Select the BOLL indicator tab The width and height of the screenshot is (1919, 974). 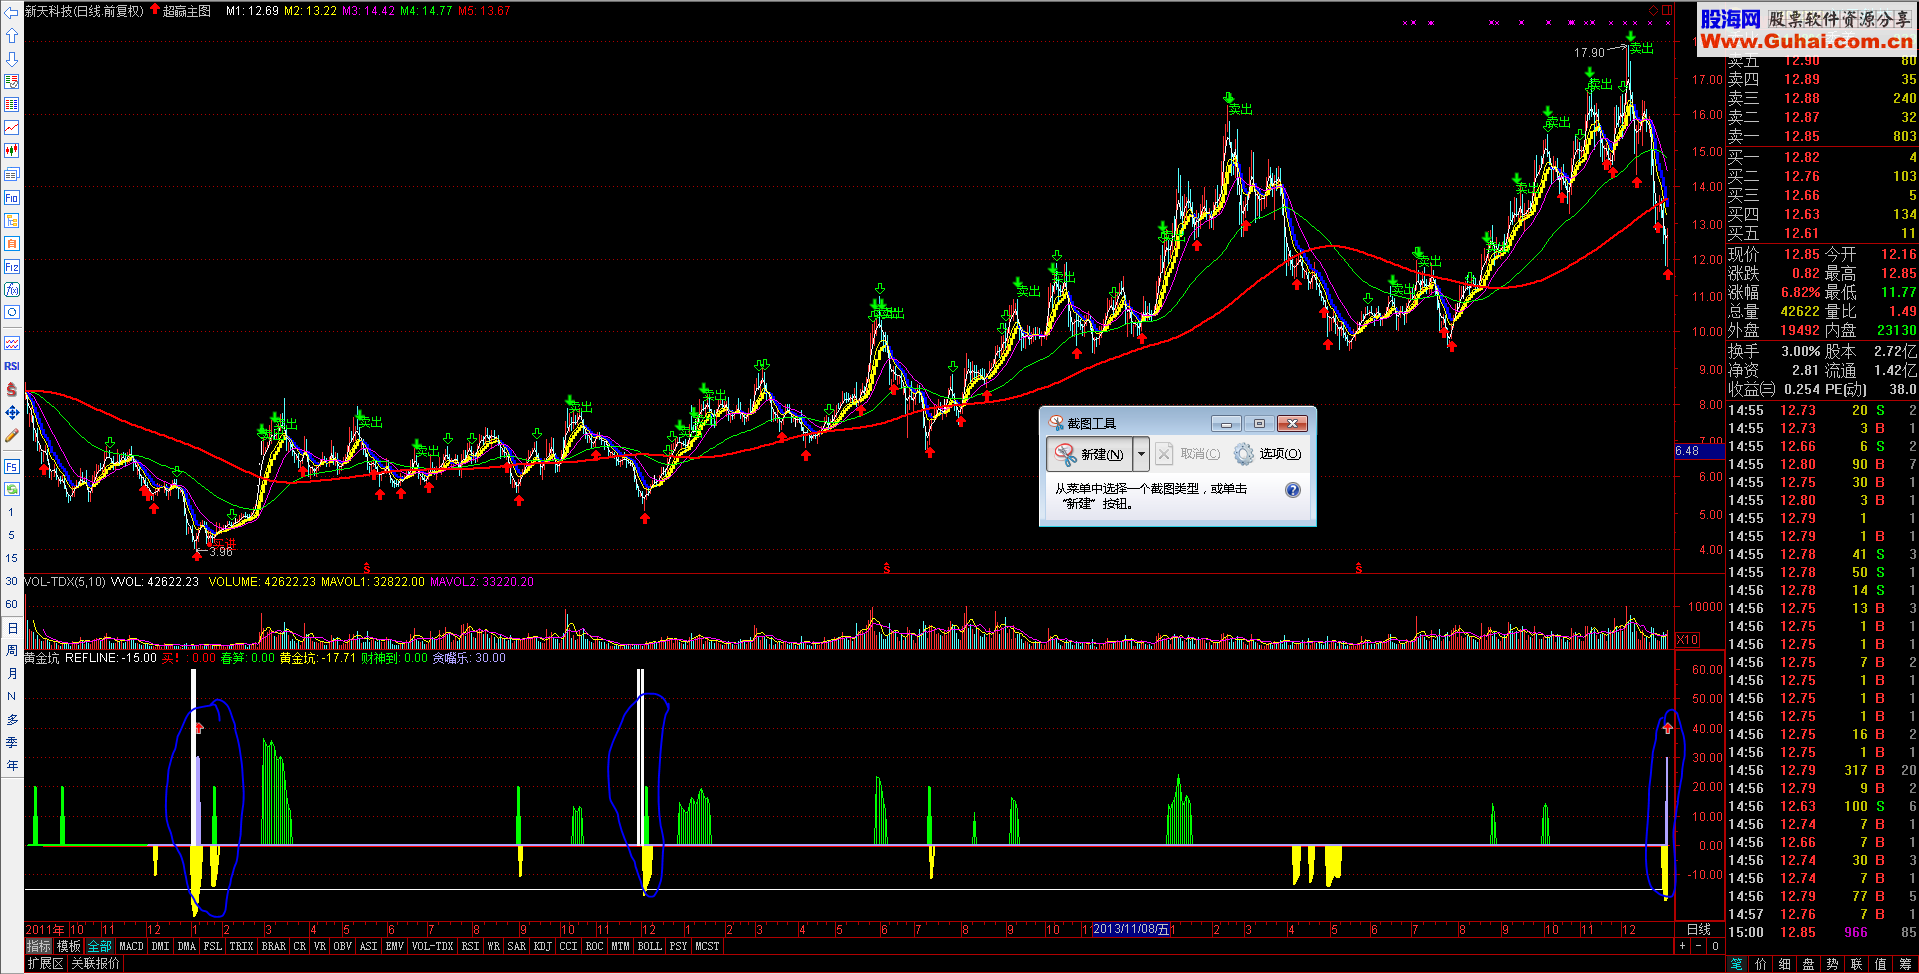[649, 946]
